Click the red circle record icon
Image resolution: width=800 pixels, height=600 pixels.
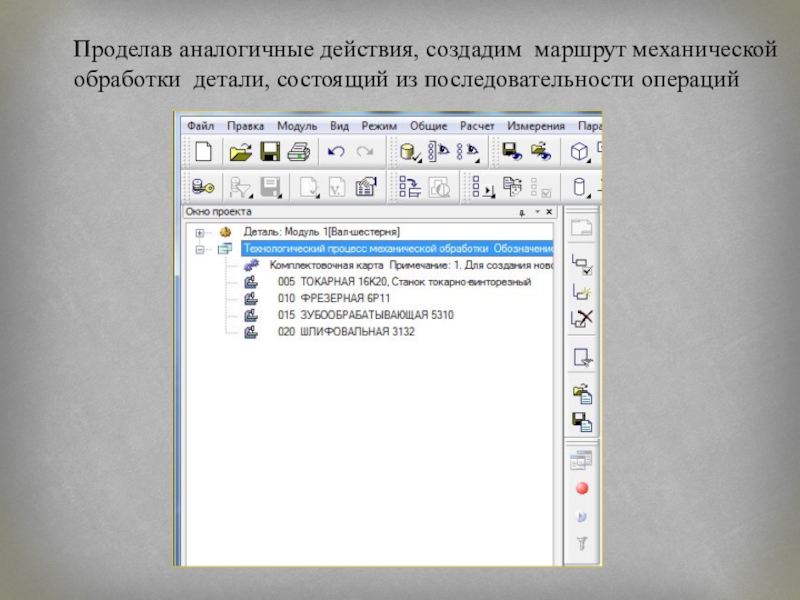pos(582,488)
